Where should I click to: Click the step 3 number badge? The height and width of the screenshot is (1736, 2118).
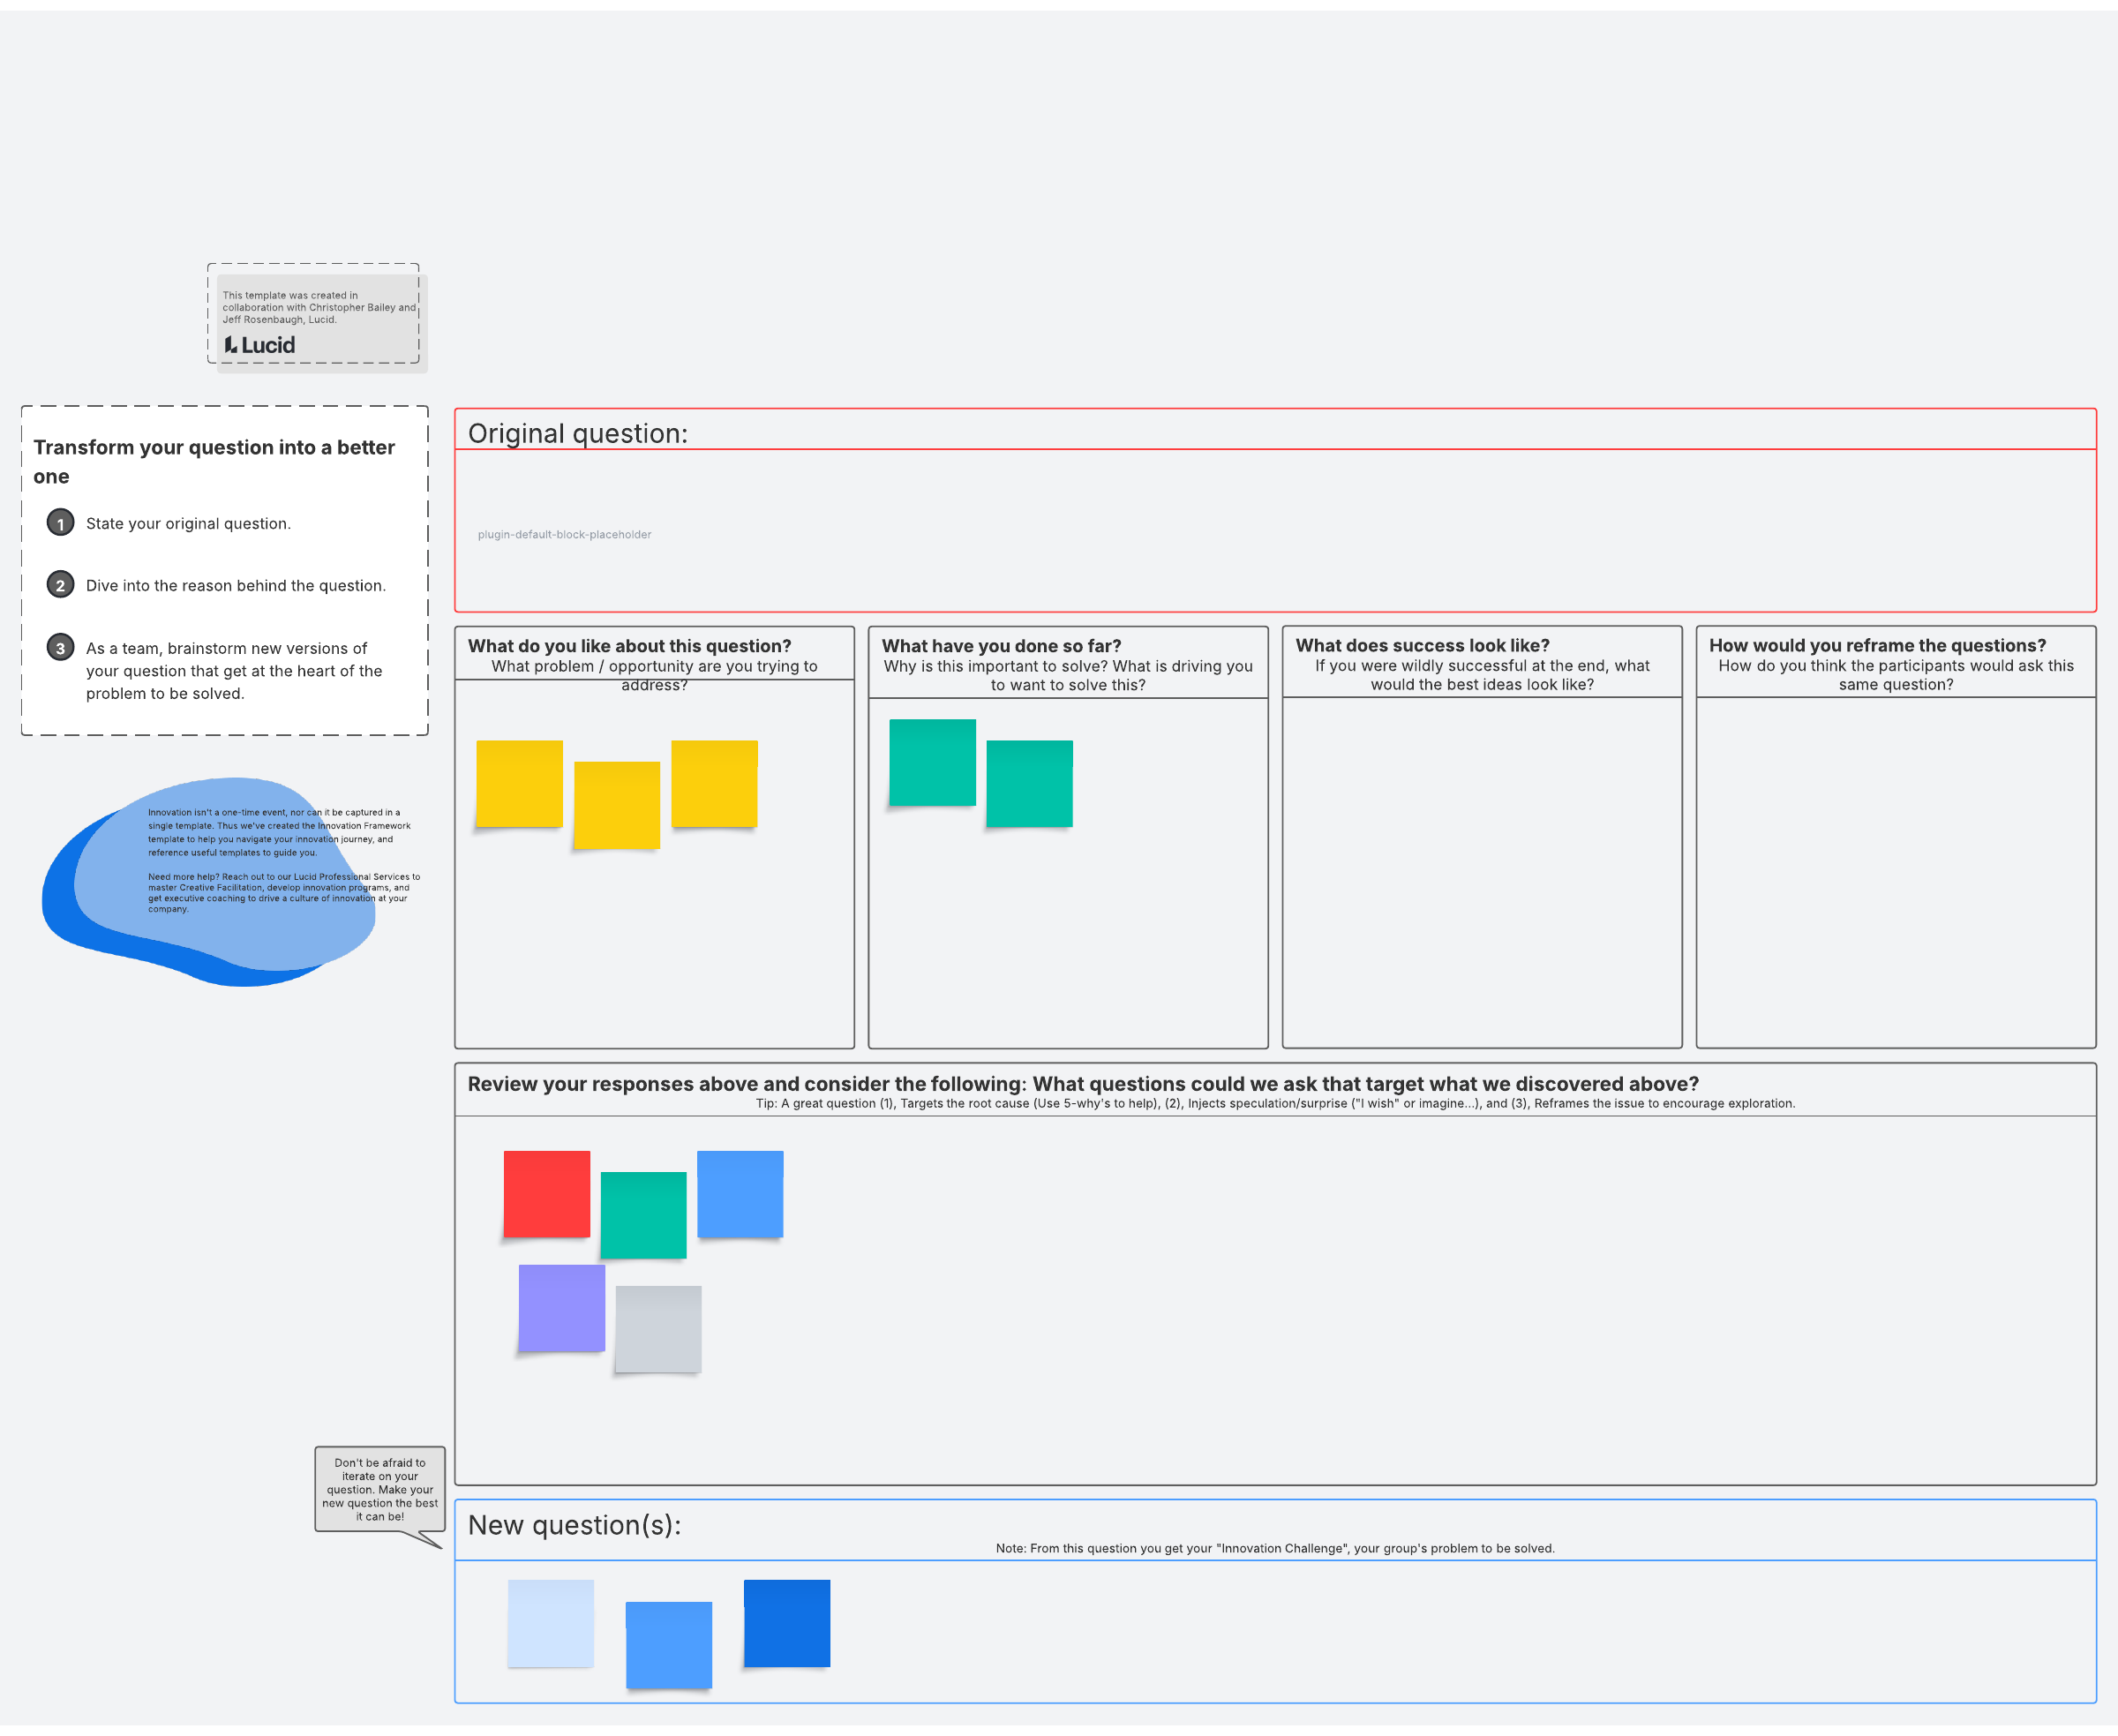click(x=60, y=648)
